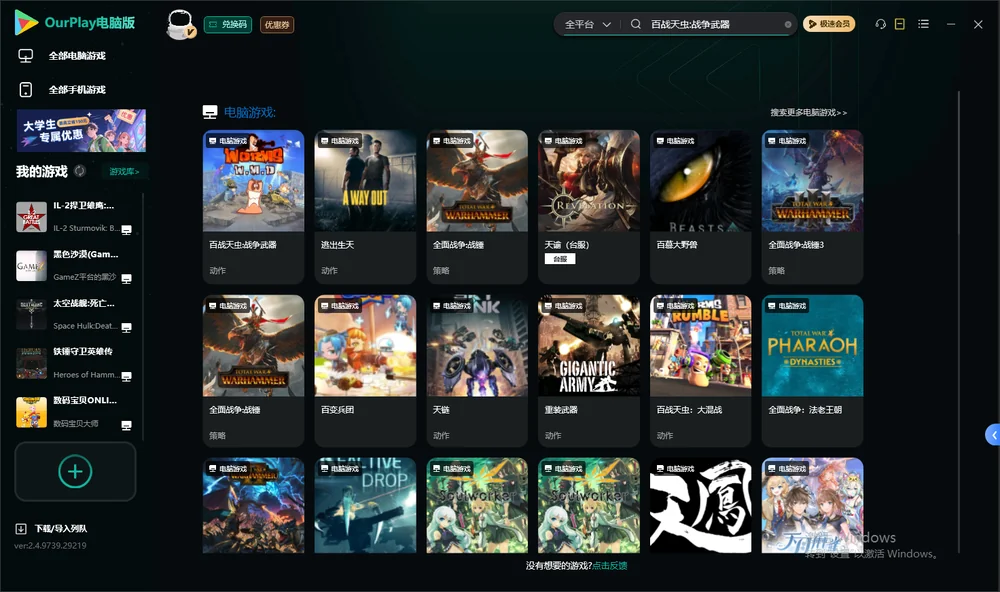
Task: Click the 兑换码 redeem code button
Action: (x=228, y=25)
